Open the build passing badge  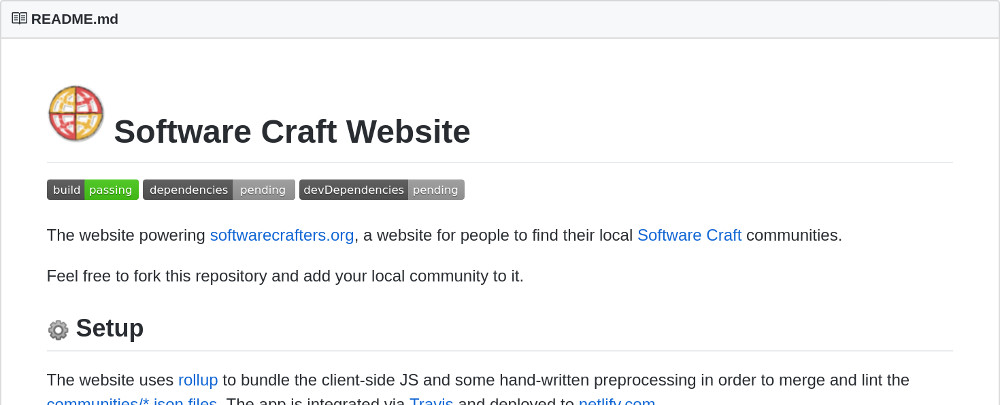pyautogui.click(x=93, y=190)
